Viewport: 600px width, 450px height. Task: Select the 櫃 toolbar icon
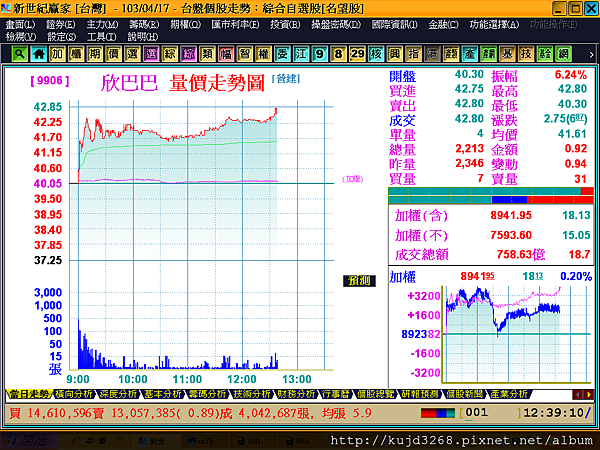coord(76,54)
